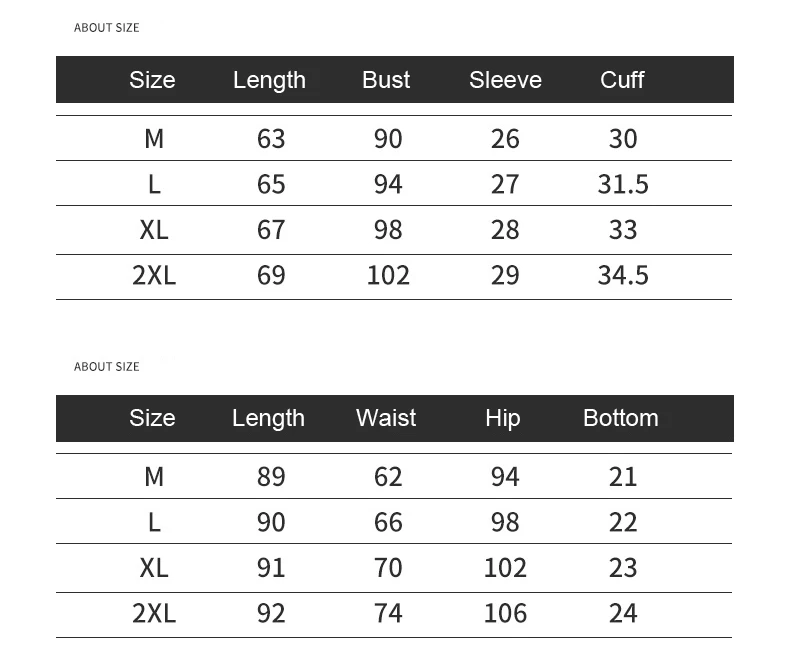Click the Bust column header
Viewport: 790px width, 660px height.
click(x=386, y=80)
